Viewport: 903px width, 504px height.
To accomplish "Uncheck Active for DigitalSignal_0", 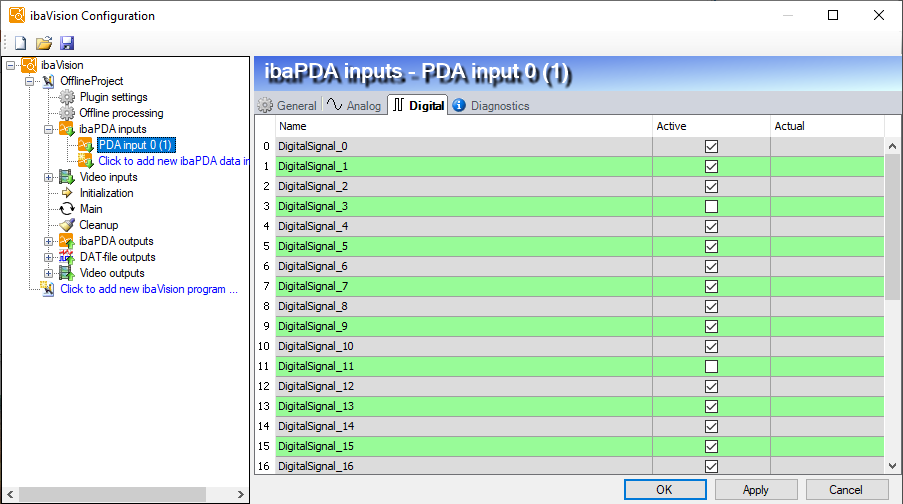I will [711, 146].
